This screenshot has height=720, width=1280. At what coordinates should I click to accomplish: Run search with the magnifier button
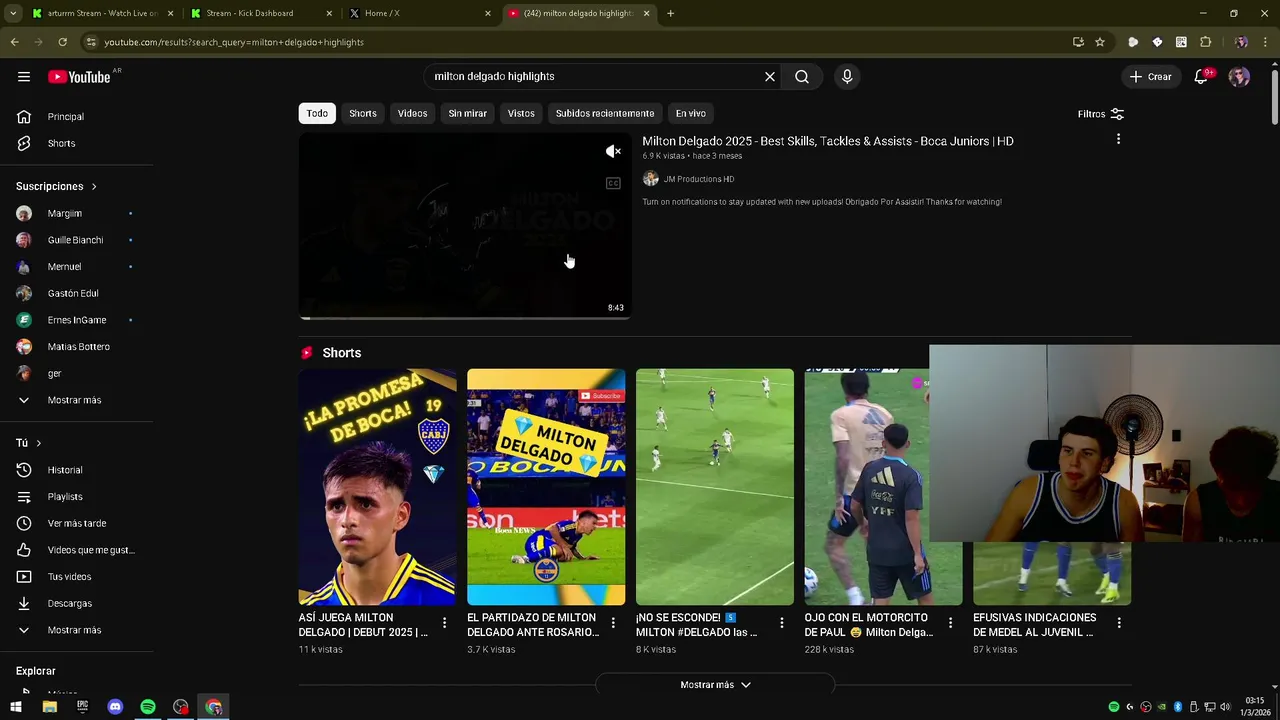pos(802,77)
